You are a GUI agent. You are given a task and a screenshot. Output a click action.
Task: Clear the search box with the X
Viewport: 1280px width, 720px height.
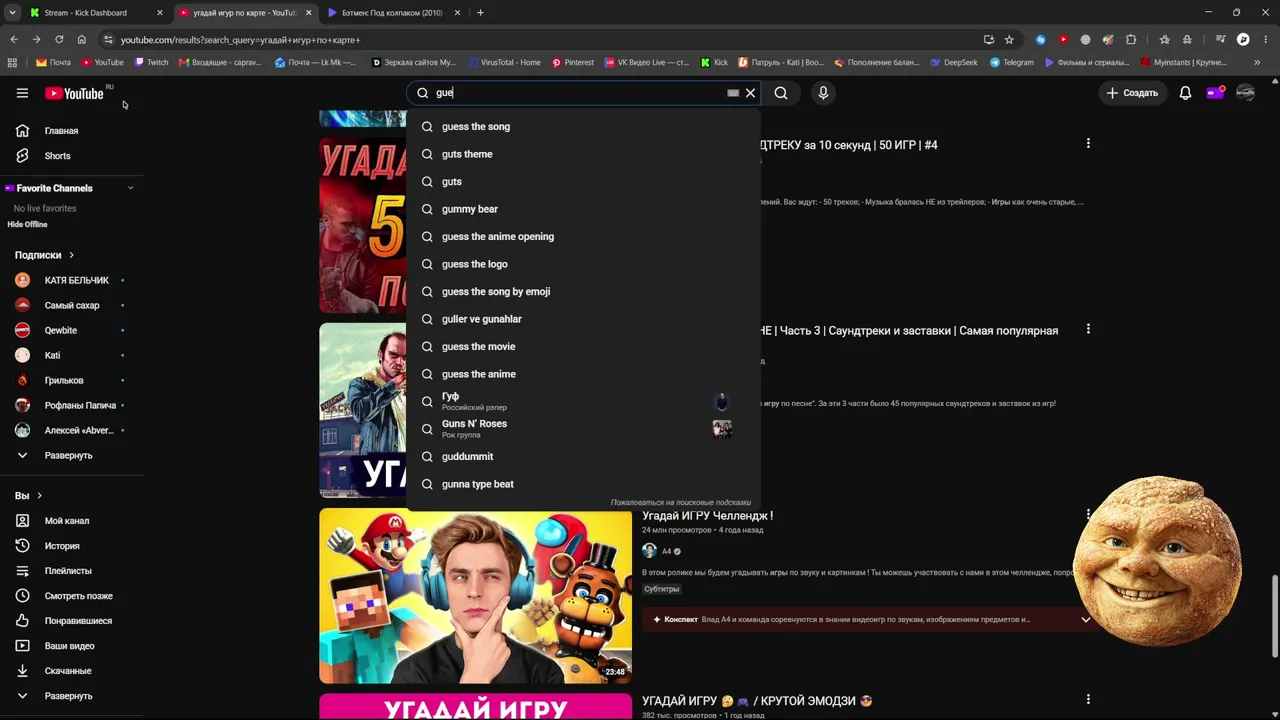pos(750,93)
